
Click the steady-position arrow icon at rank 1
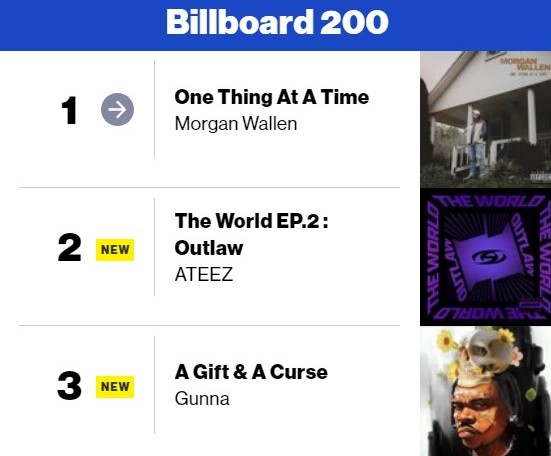[117, 110]
